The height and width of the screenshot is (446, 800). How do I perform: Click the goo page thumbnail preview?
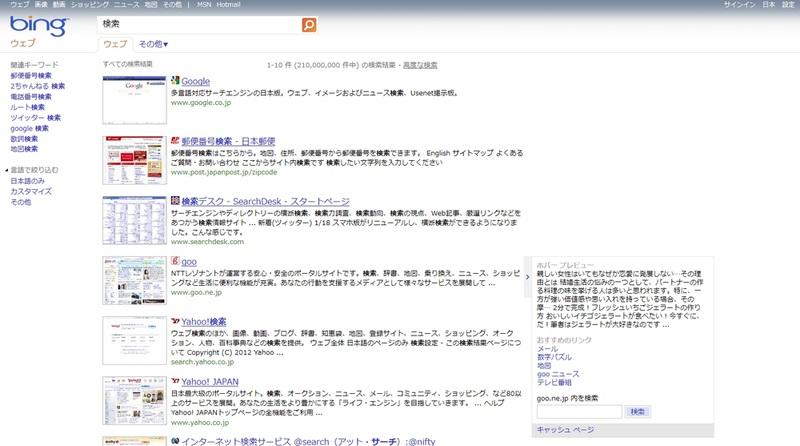pyautogui.click(x=134, y=281)
